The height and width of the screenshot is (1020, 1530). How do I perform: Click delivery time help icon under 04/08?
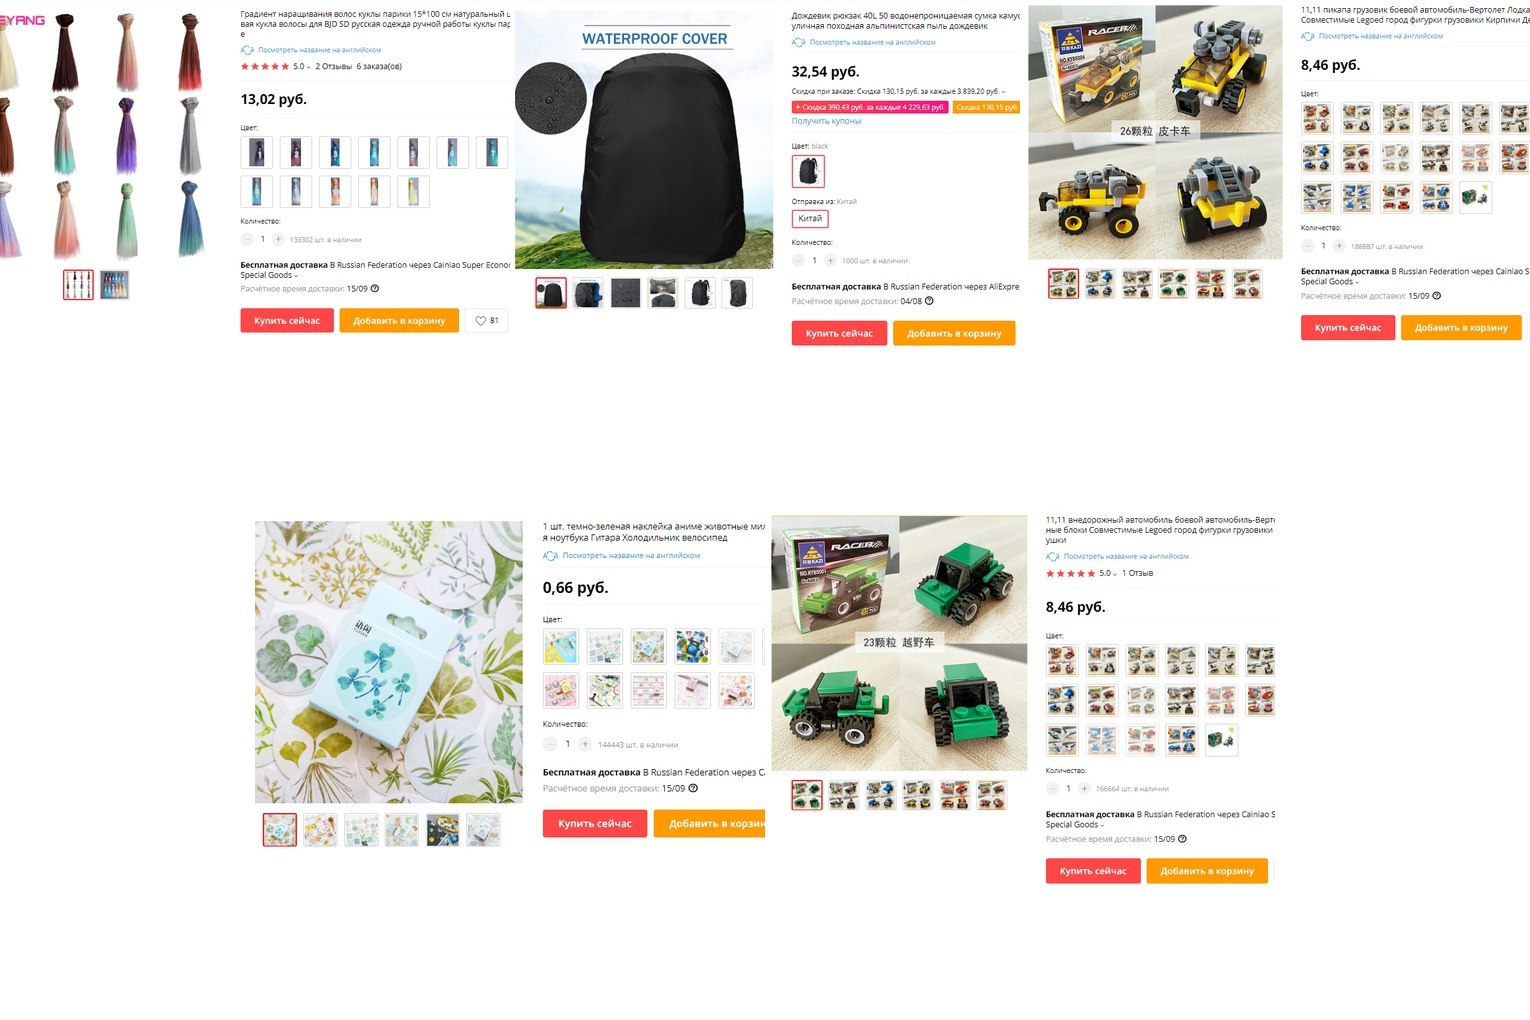point(929,301)
